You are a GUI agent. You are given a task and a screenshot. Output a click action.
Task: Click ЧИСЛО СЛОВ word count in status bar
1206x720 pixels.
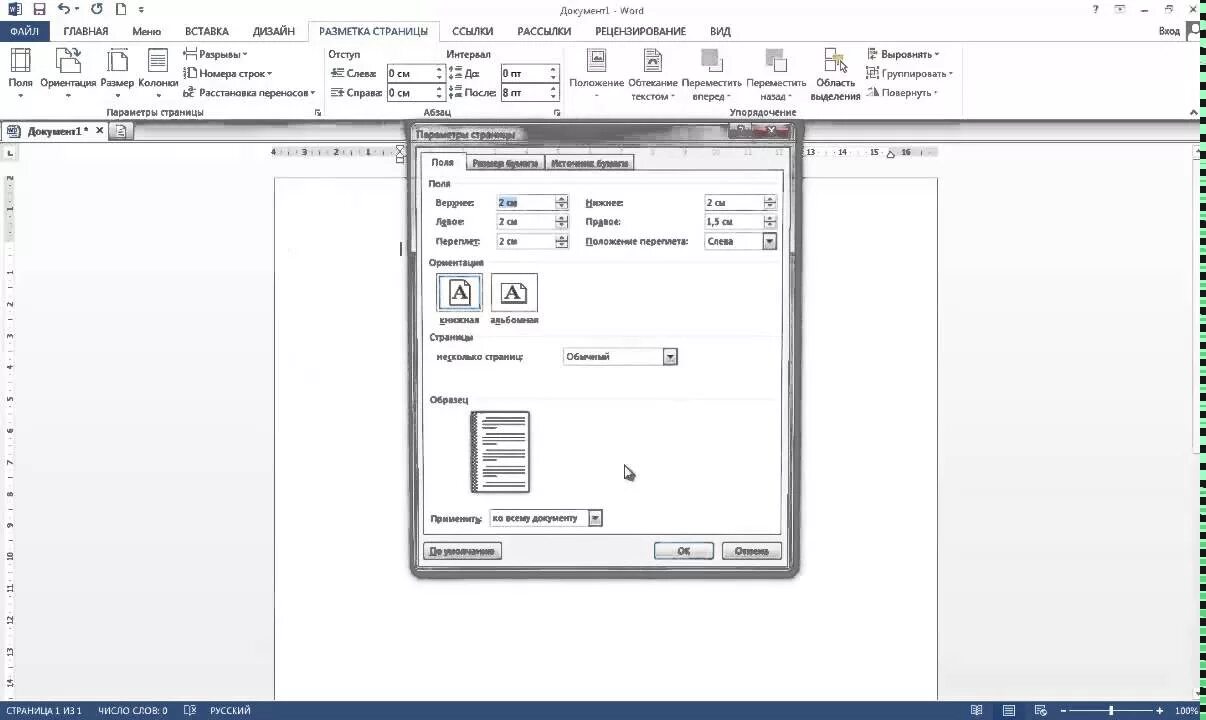point(132,710)
